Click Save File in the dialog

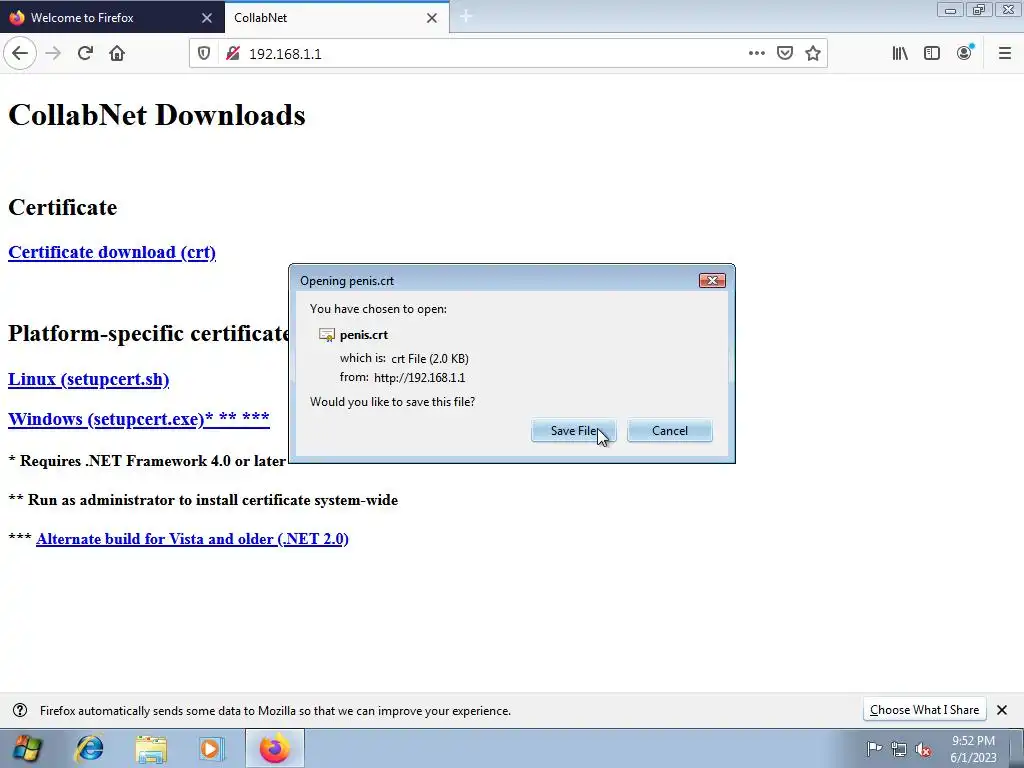573,430
